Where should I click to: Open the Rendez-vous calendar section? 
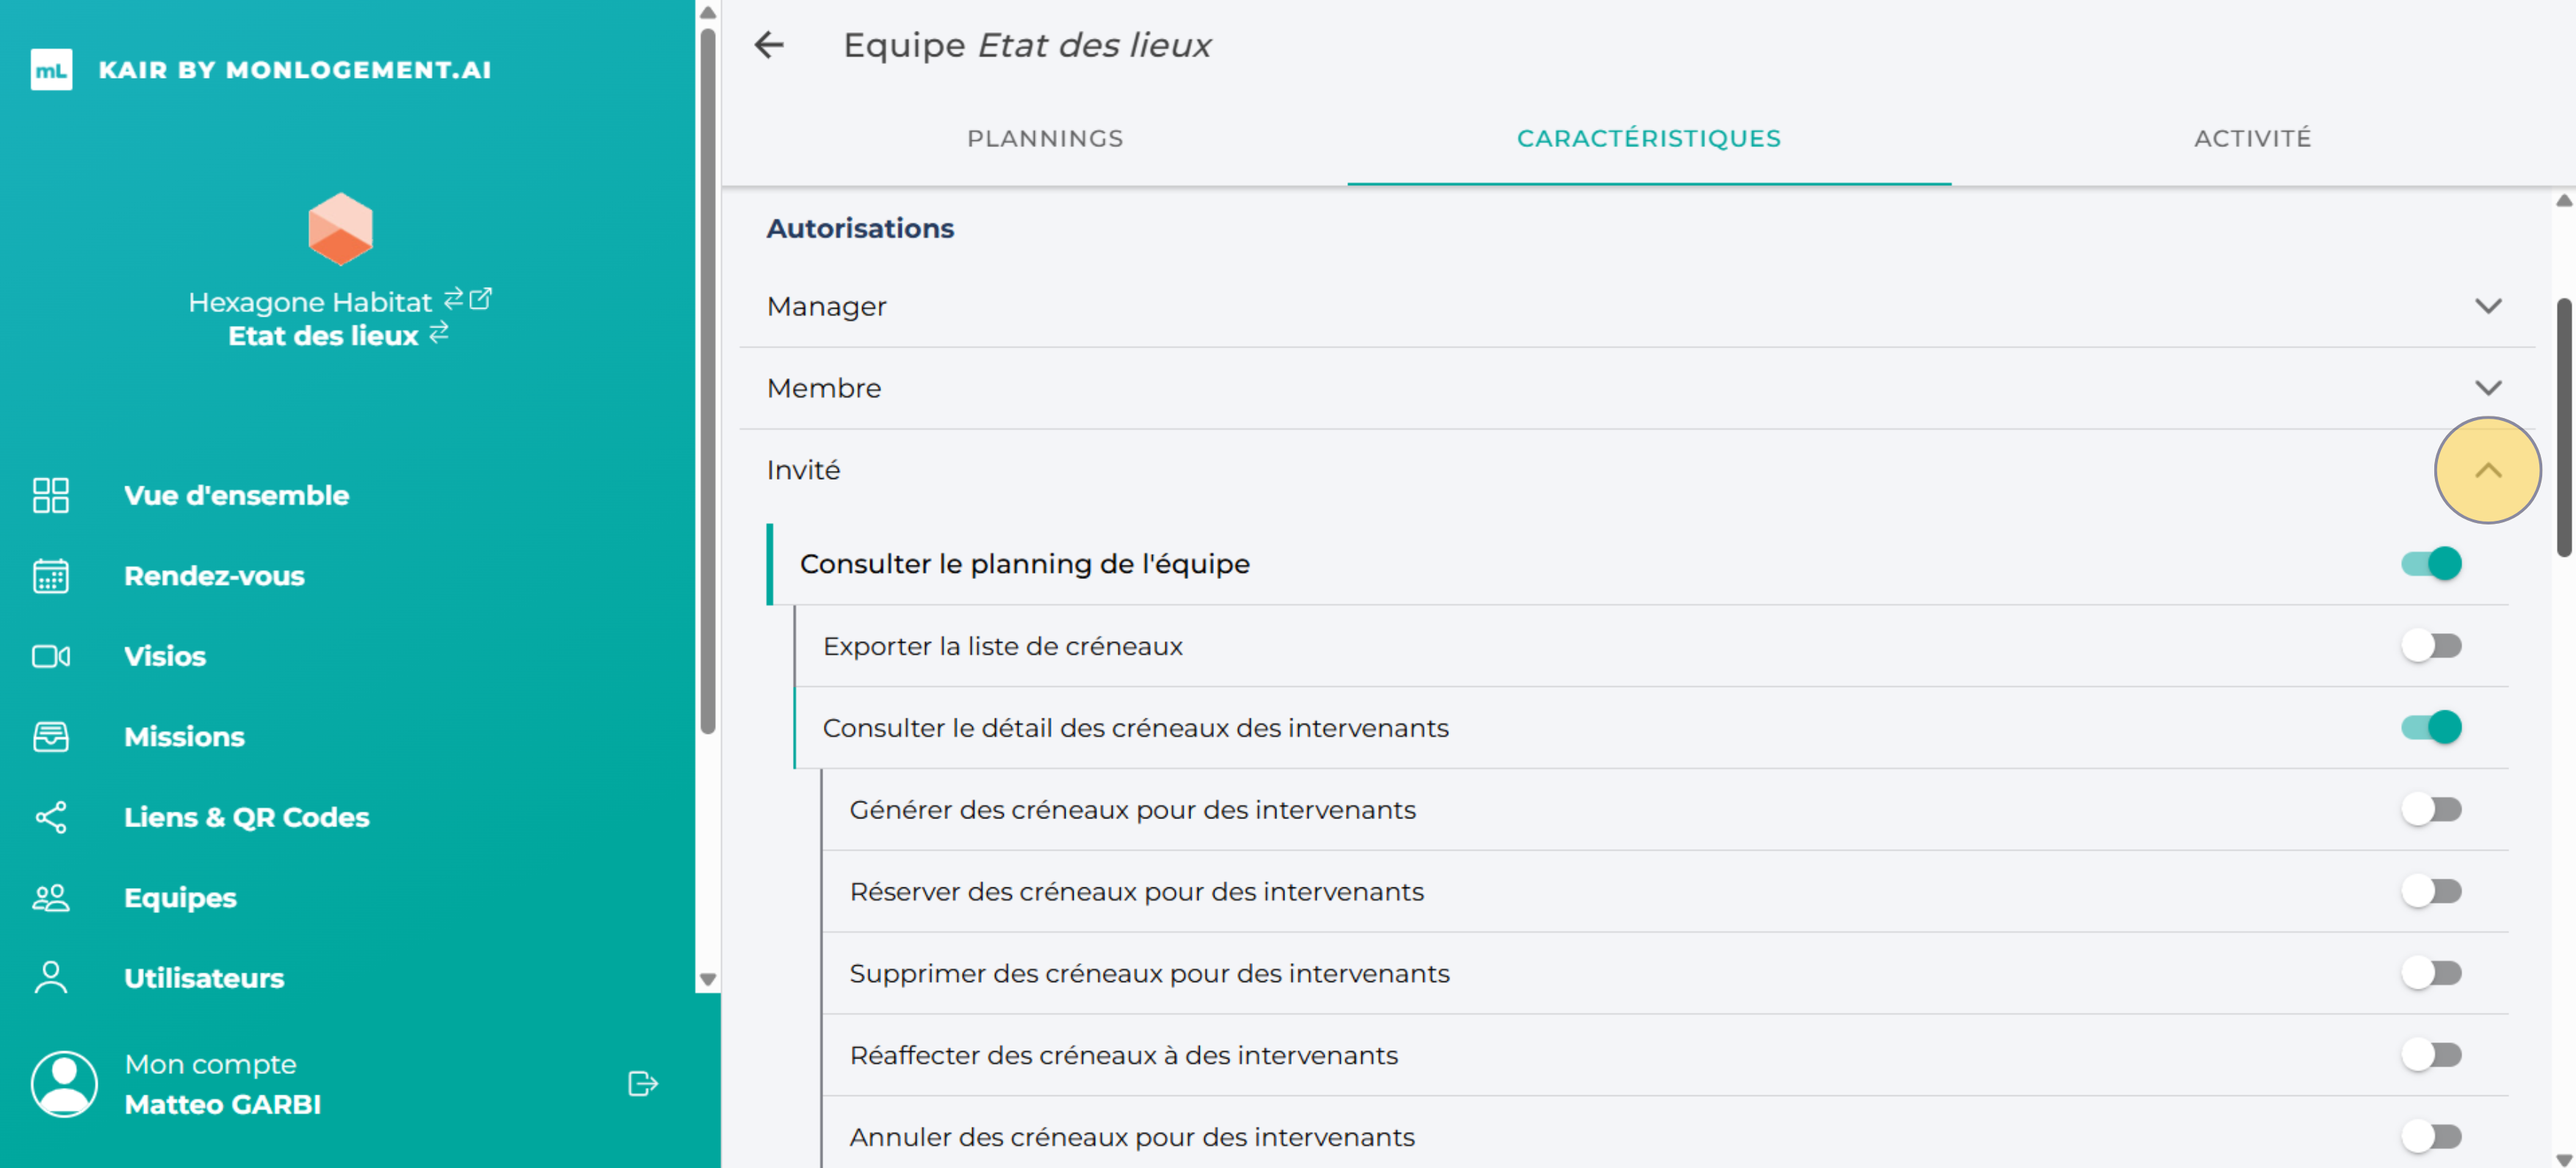pos(215,575)
